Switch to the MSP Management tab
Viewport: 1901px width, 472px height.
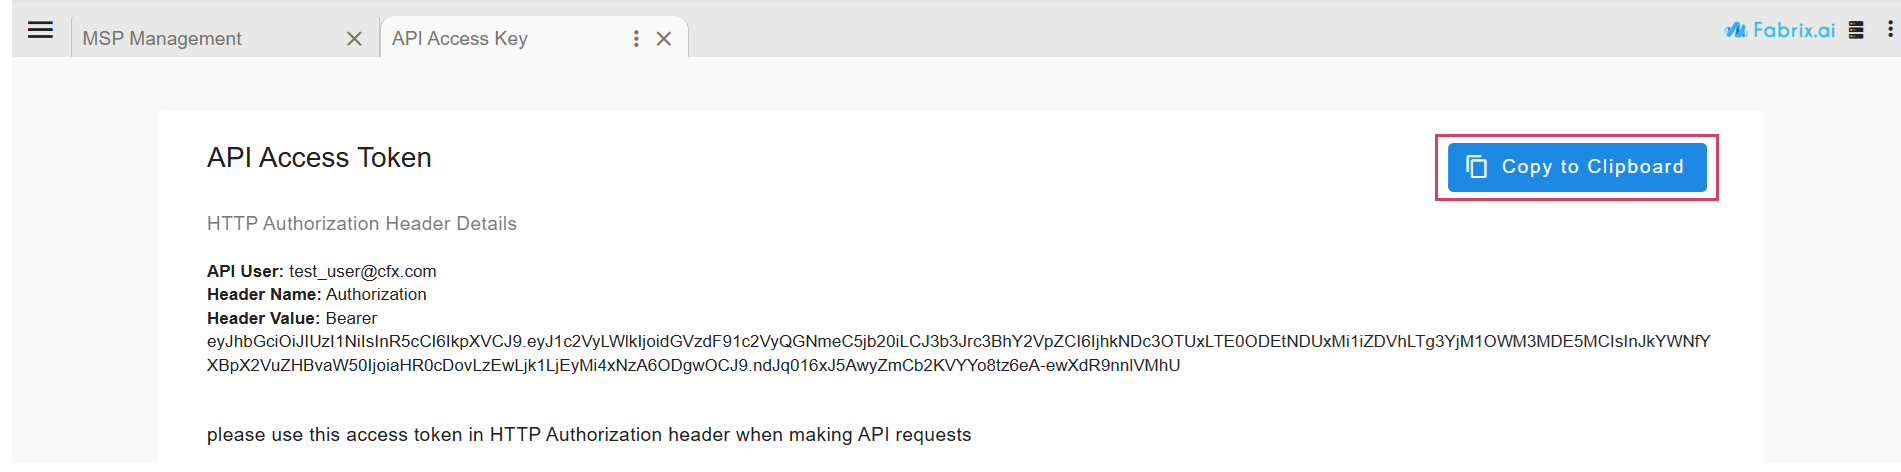(162, 39)
